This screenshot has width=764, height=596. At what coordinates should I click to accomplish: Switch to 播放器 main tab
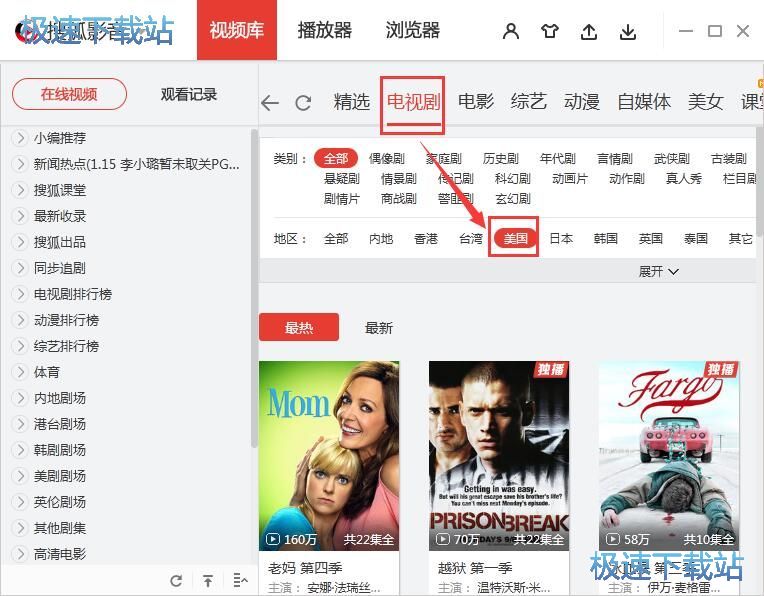325,30
